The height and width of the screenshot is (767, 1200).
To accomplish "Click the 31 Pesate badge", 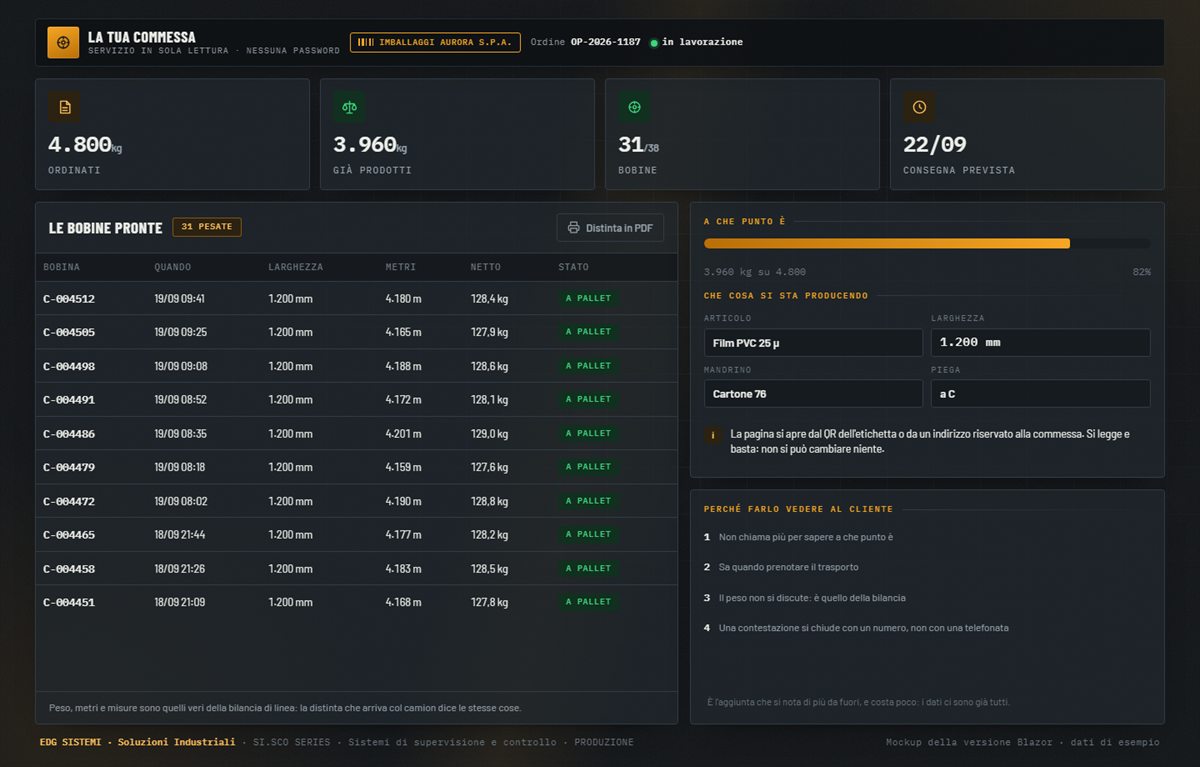I will click(x=207, y=227).
